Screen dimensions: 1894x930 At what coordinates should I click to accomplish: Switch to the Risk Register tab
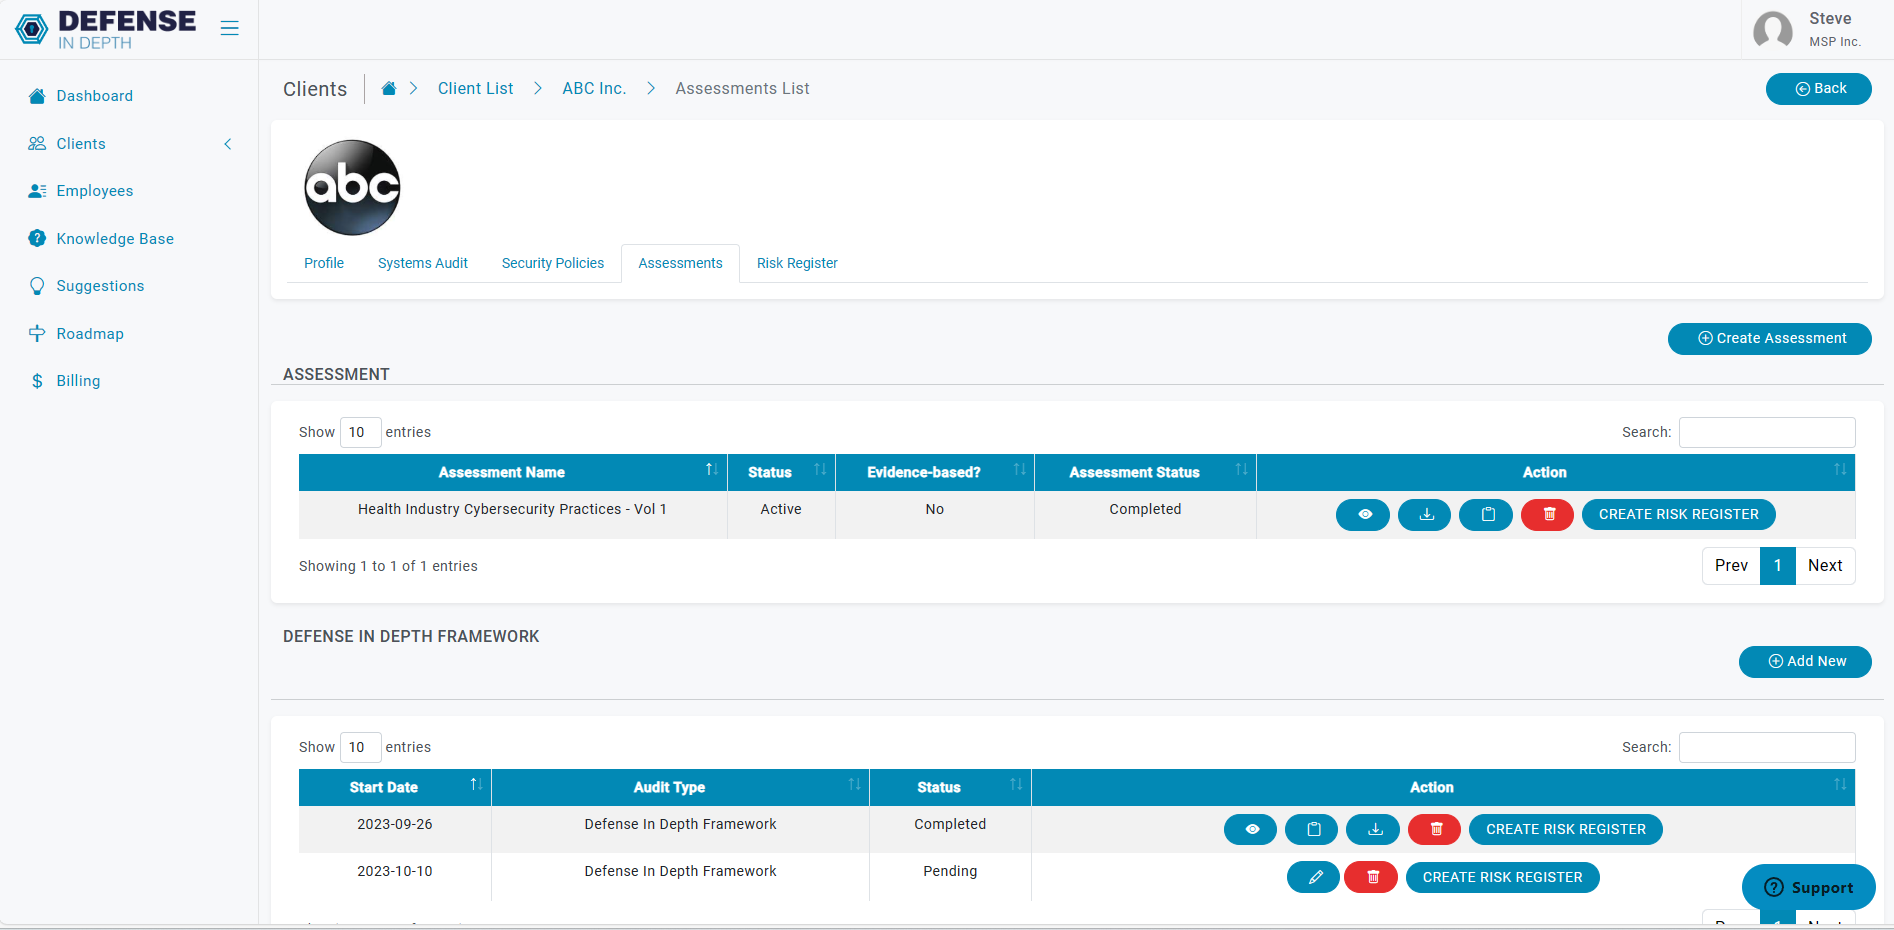[x=797, y=263]
